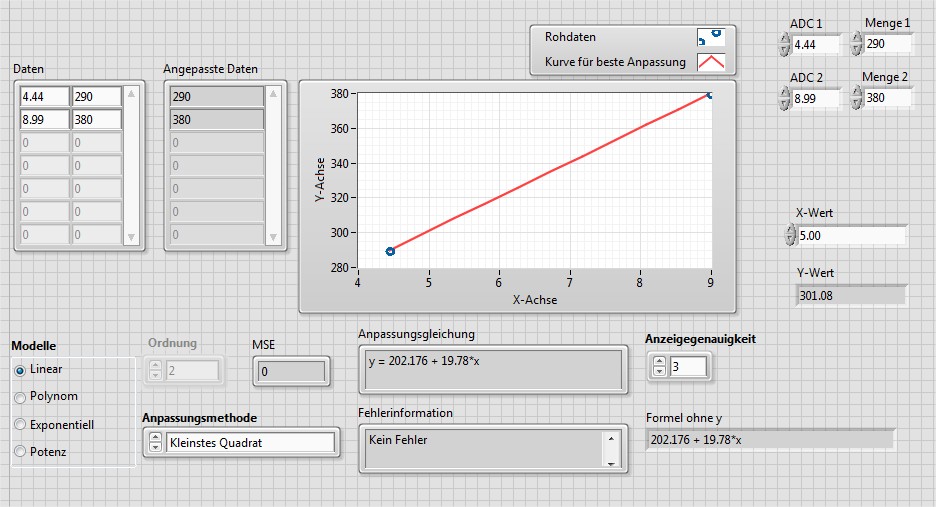Click Daten cell with value 8.99
The width and height of the screenshot is (936, 507).
[x=45, y=119]
